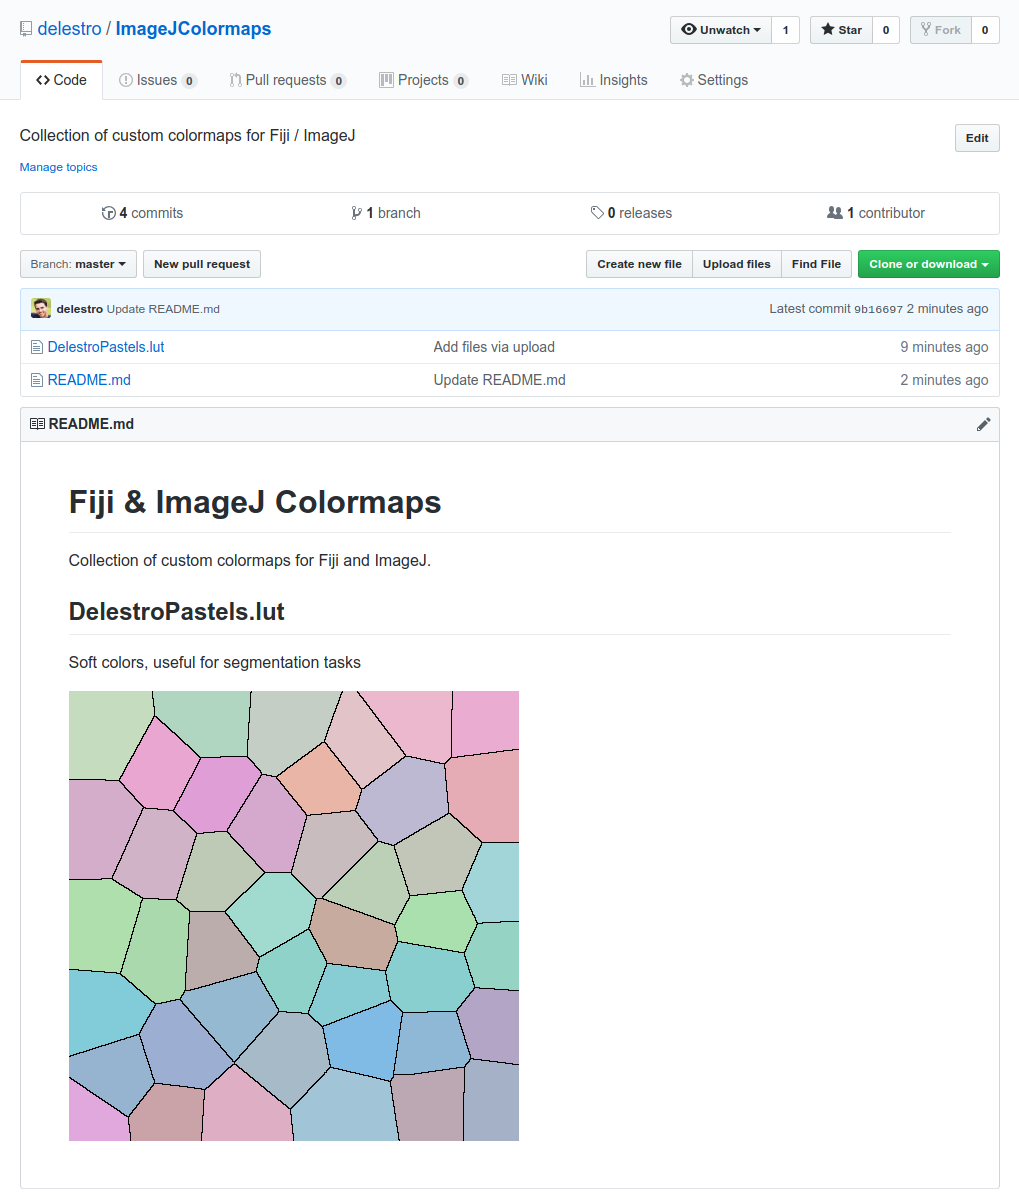Click the fork count beside Fork
The image size is (1019, 1201).
(985, 30)
